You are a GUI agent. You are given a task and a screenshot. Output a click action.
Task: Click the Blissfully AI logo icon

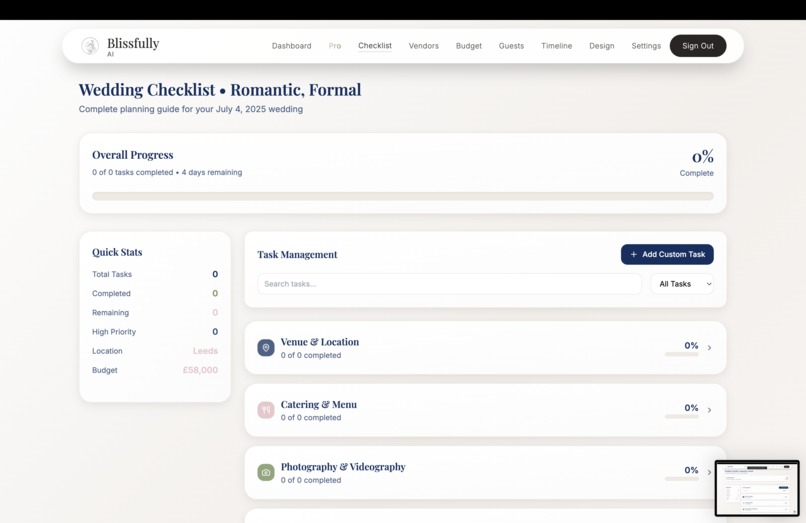[90, 46]
